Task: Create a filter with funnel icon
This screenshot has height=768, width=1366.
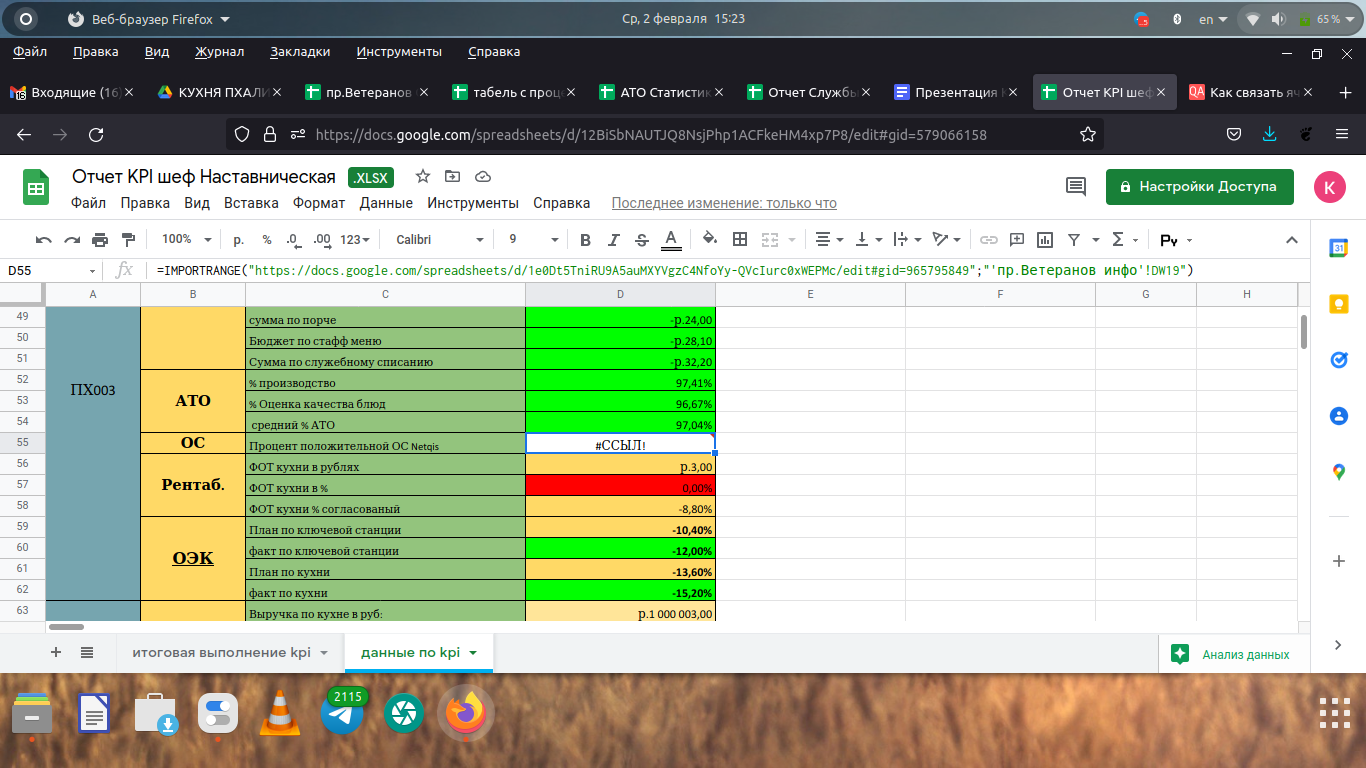Action: tap(1074, 240)
